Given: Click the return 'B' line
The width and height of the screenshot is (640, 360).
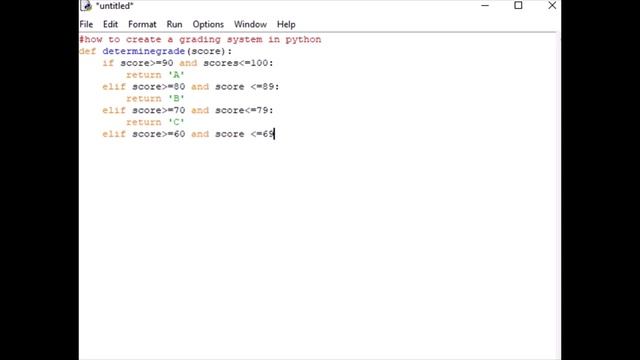Looking at the screenshot, I should 155,99.
